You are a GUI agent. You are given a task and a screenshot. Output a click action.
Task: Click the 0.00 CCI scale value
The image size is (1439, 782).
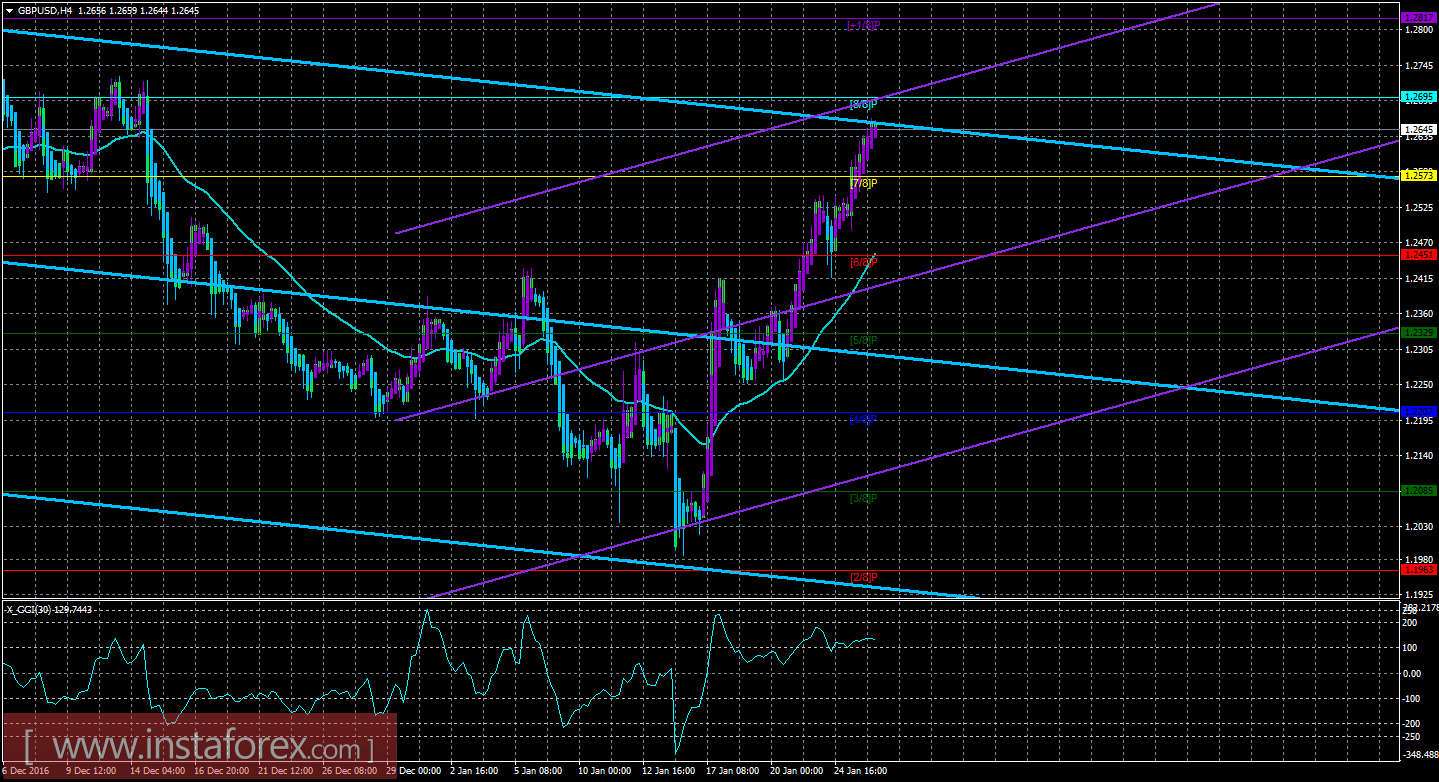[x=1414, y=672]
